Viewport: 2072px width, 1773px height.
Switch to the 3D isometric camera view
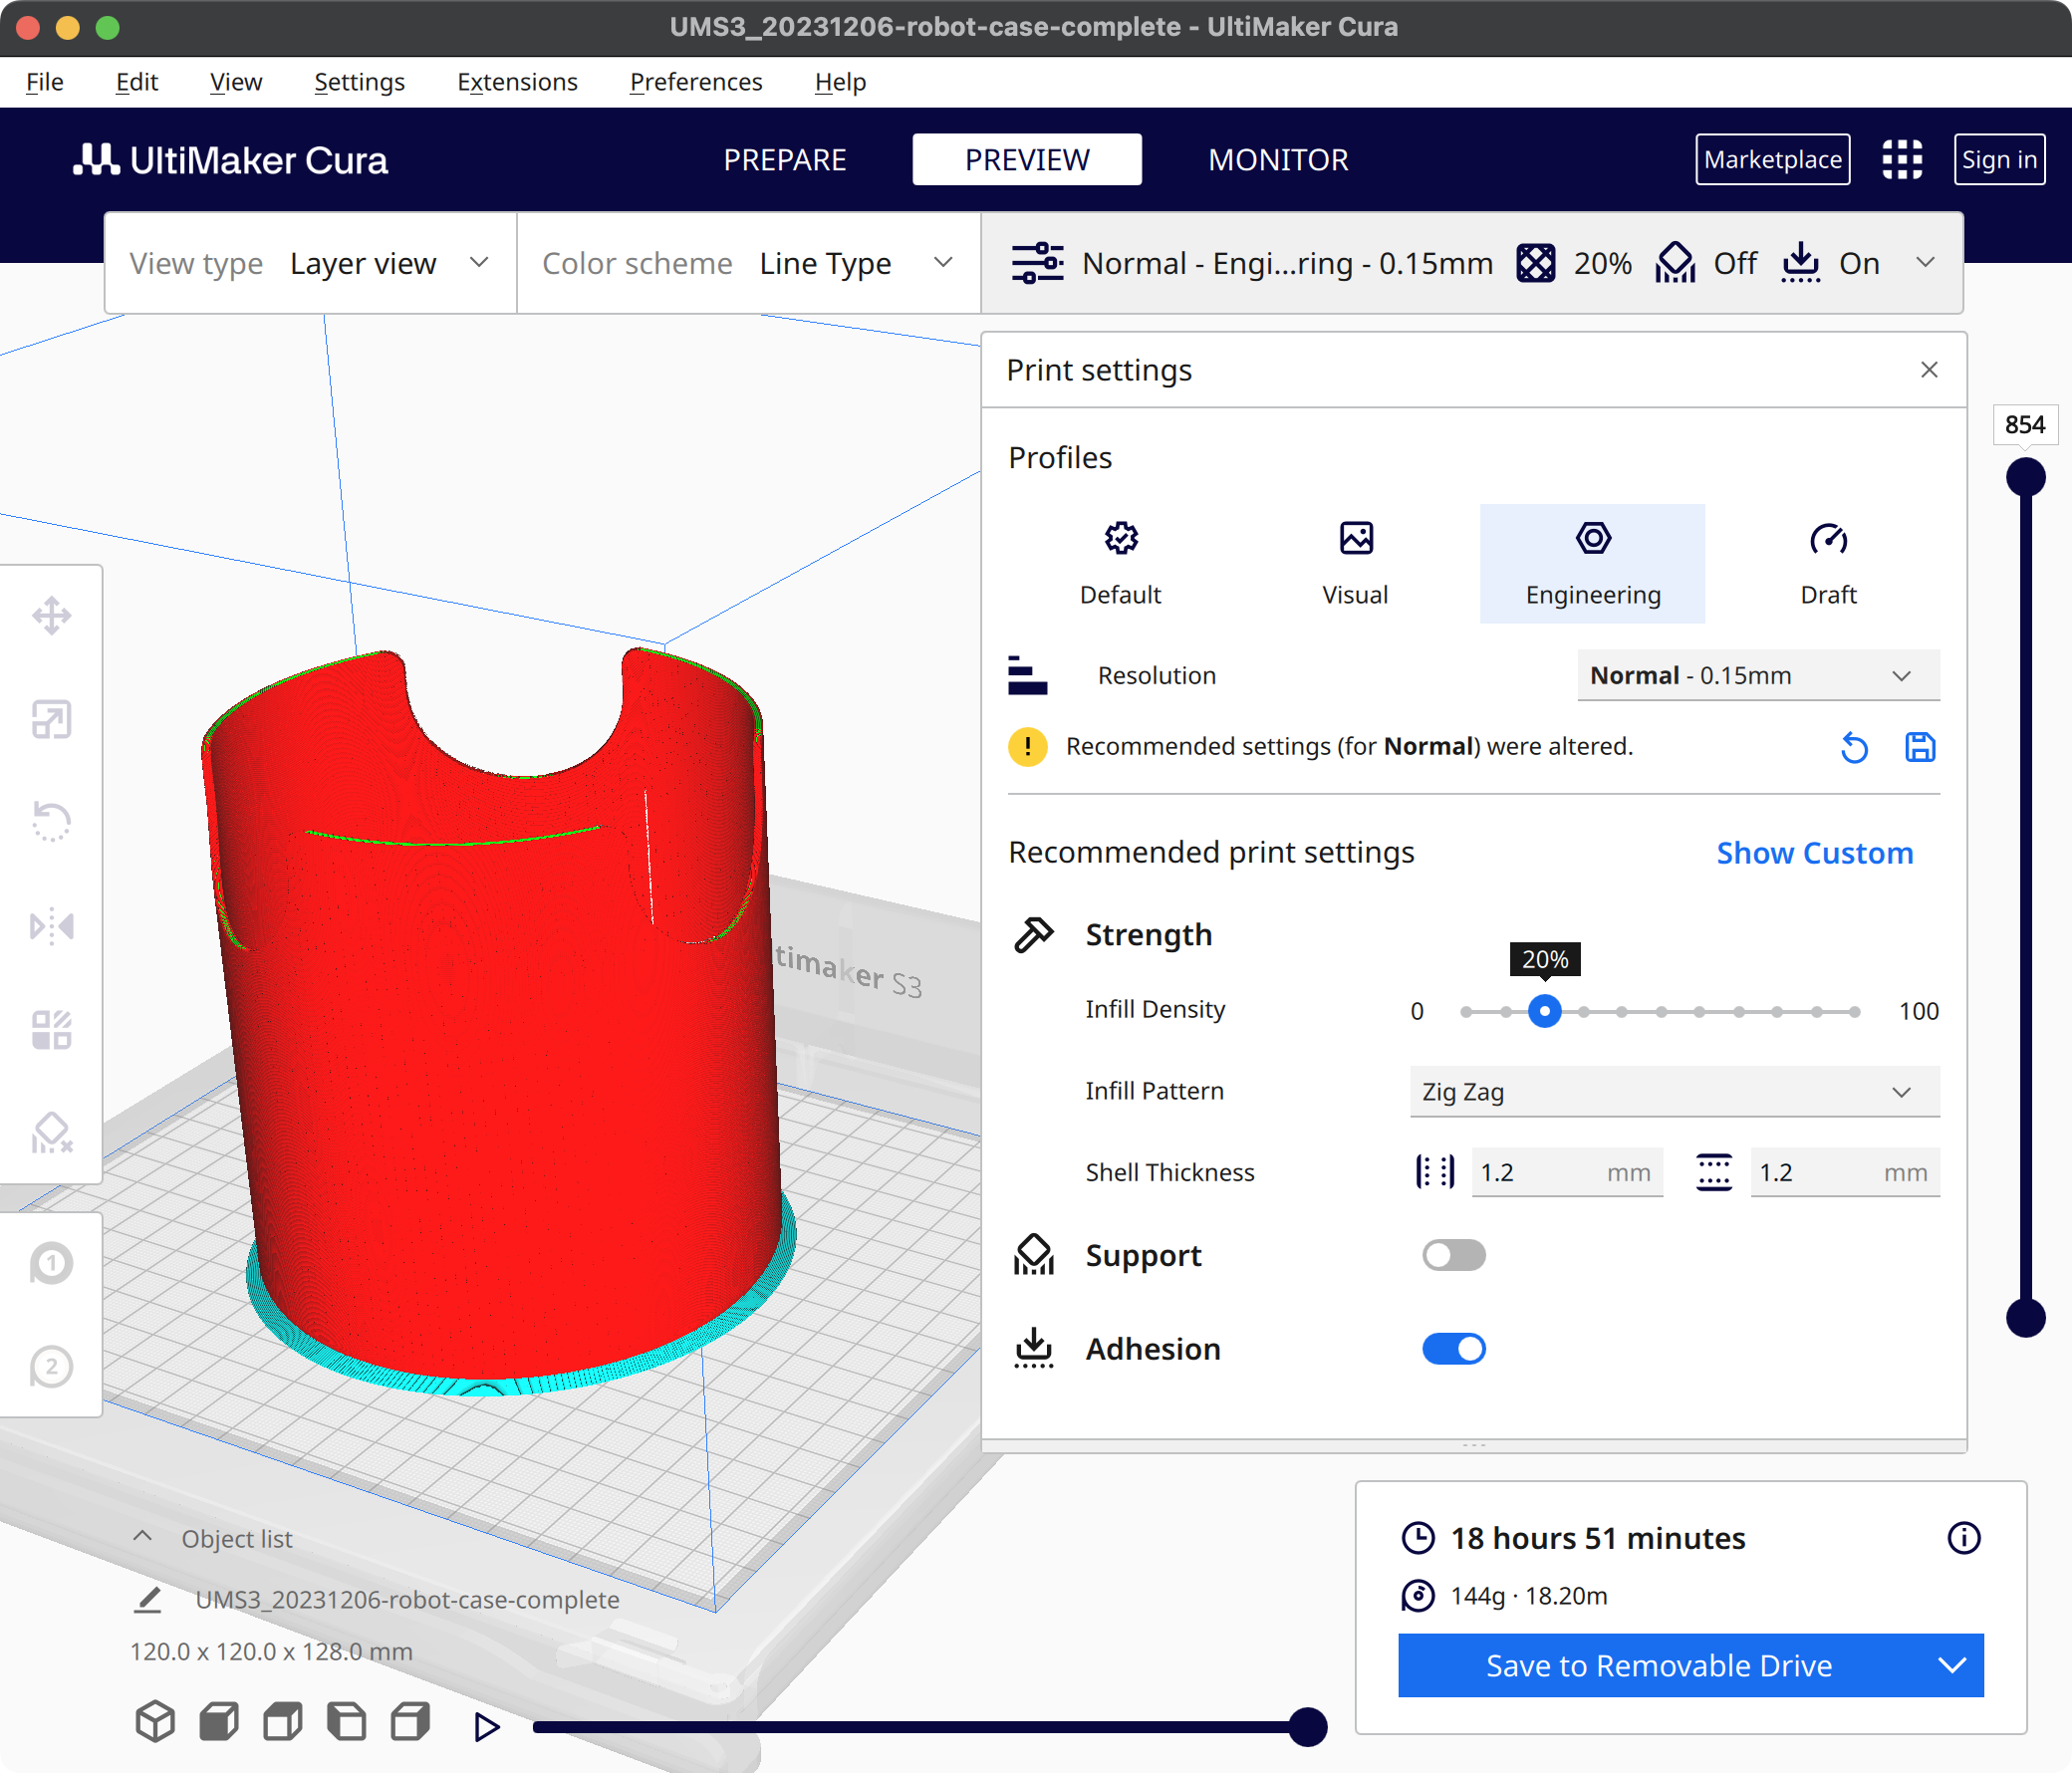[155, 1722]
